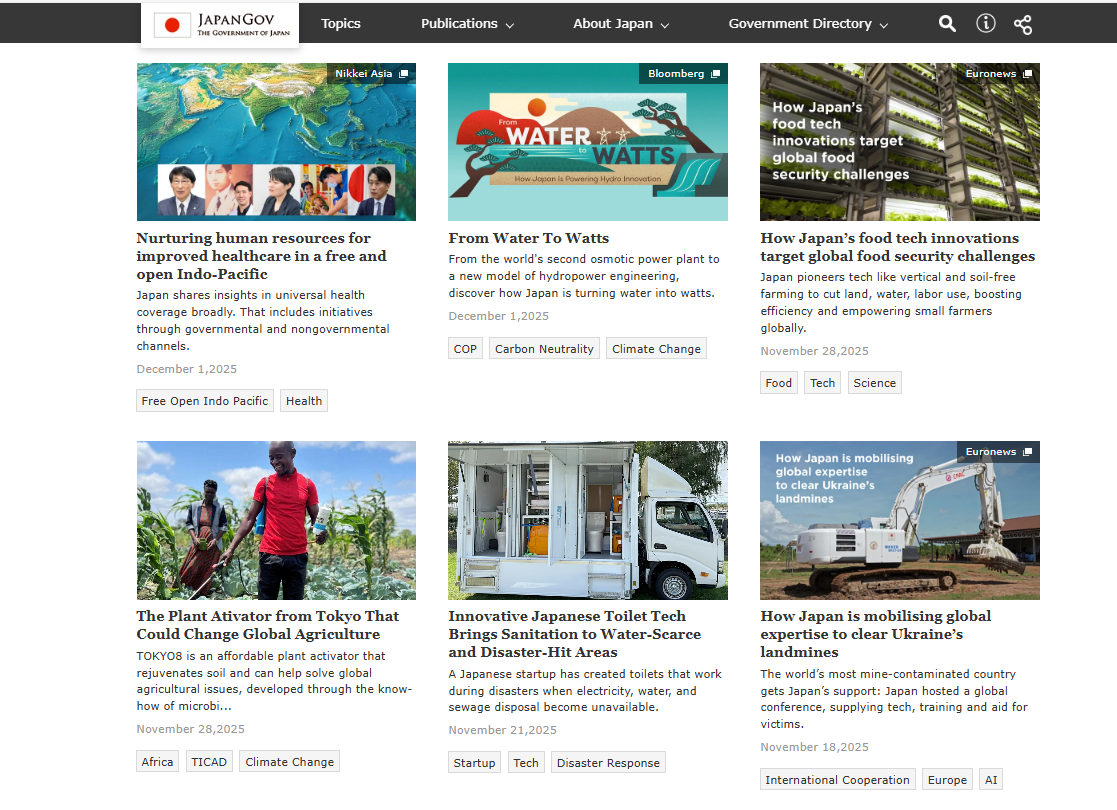
Task: Expand the About Japan dropdown
Action: (621, 24)
